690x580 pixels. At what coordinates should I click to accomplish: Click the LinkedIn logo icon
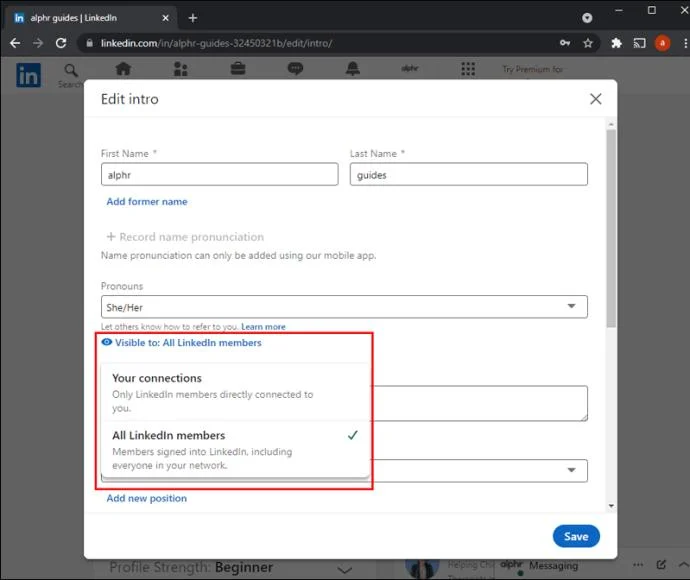click(x=29, y=75)
